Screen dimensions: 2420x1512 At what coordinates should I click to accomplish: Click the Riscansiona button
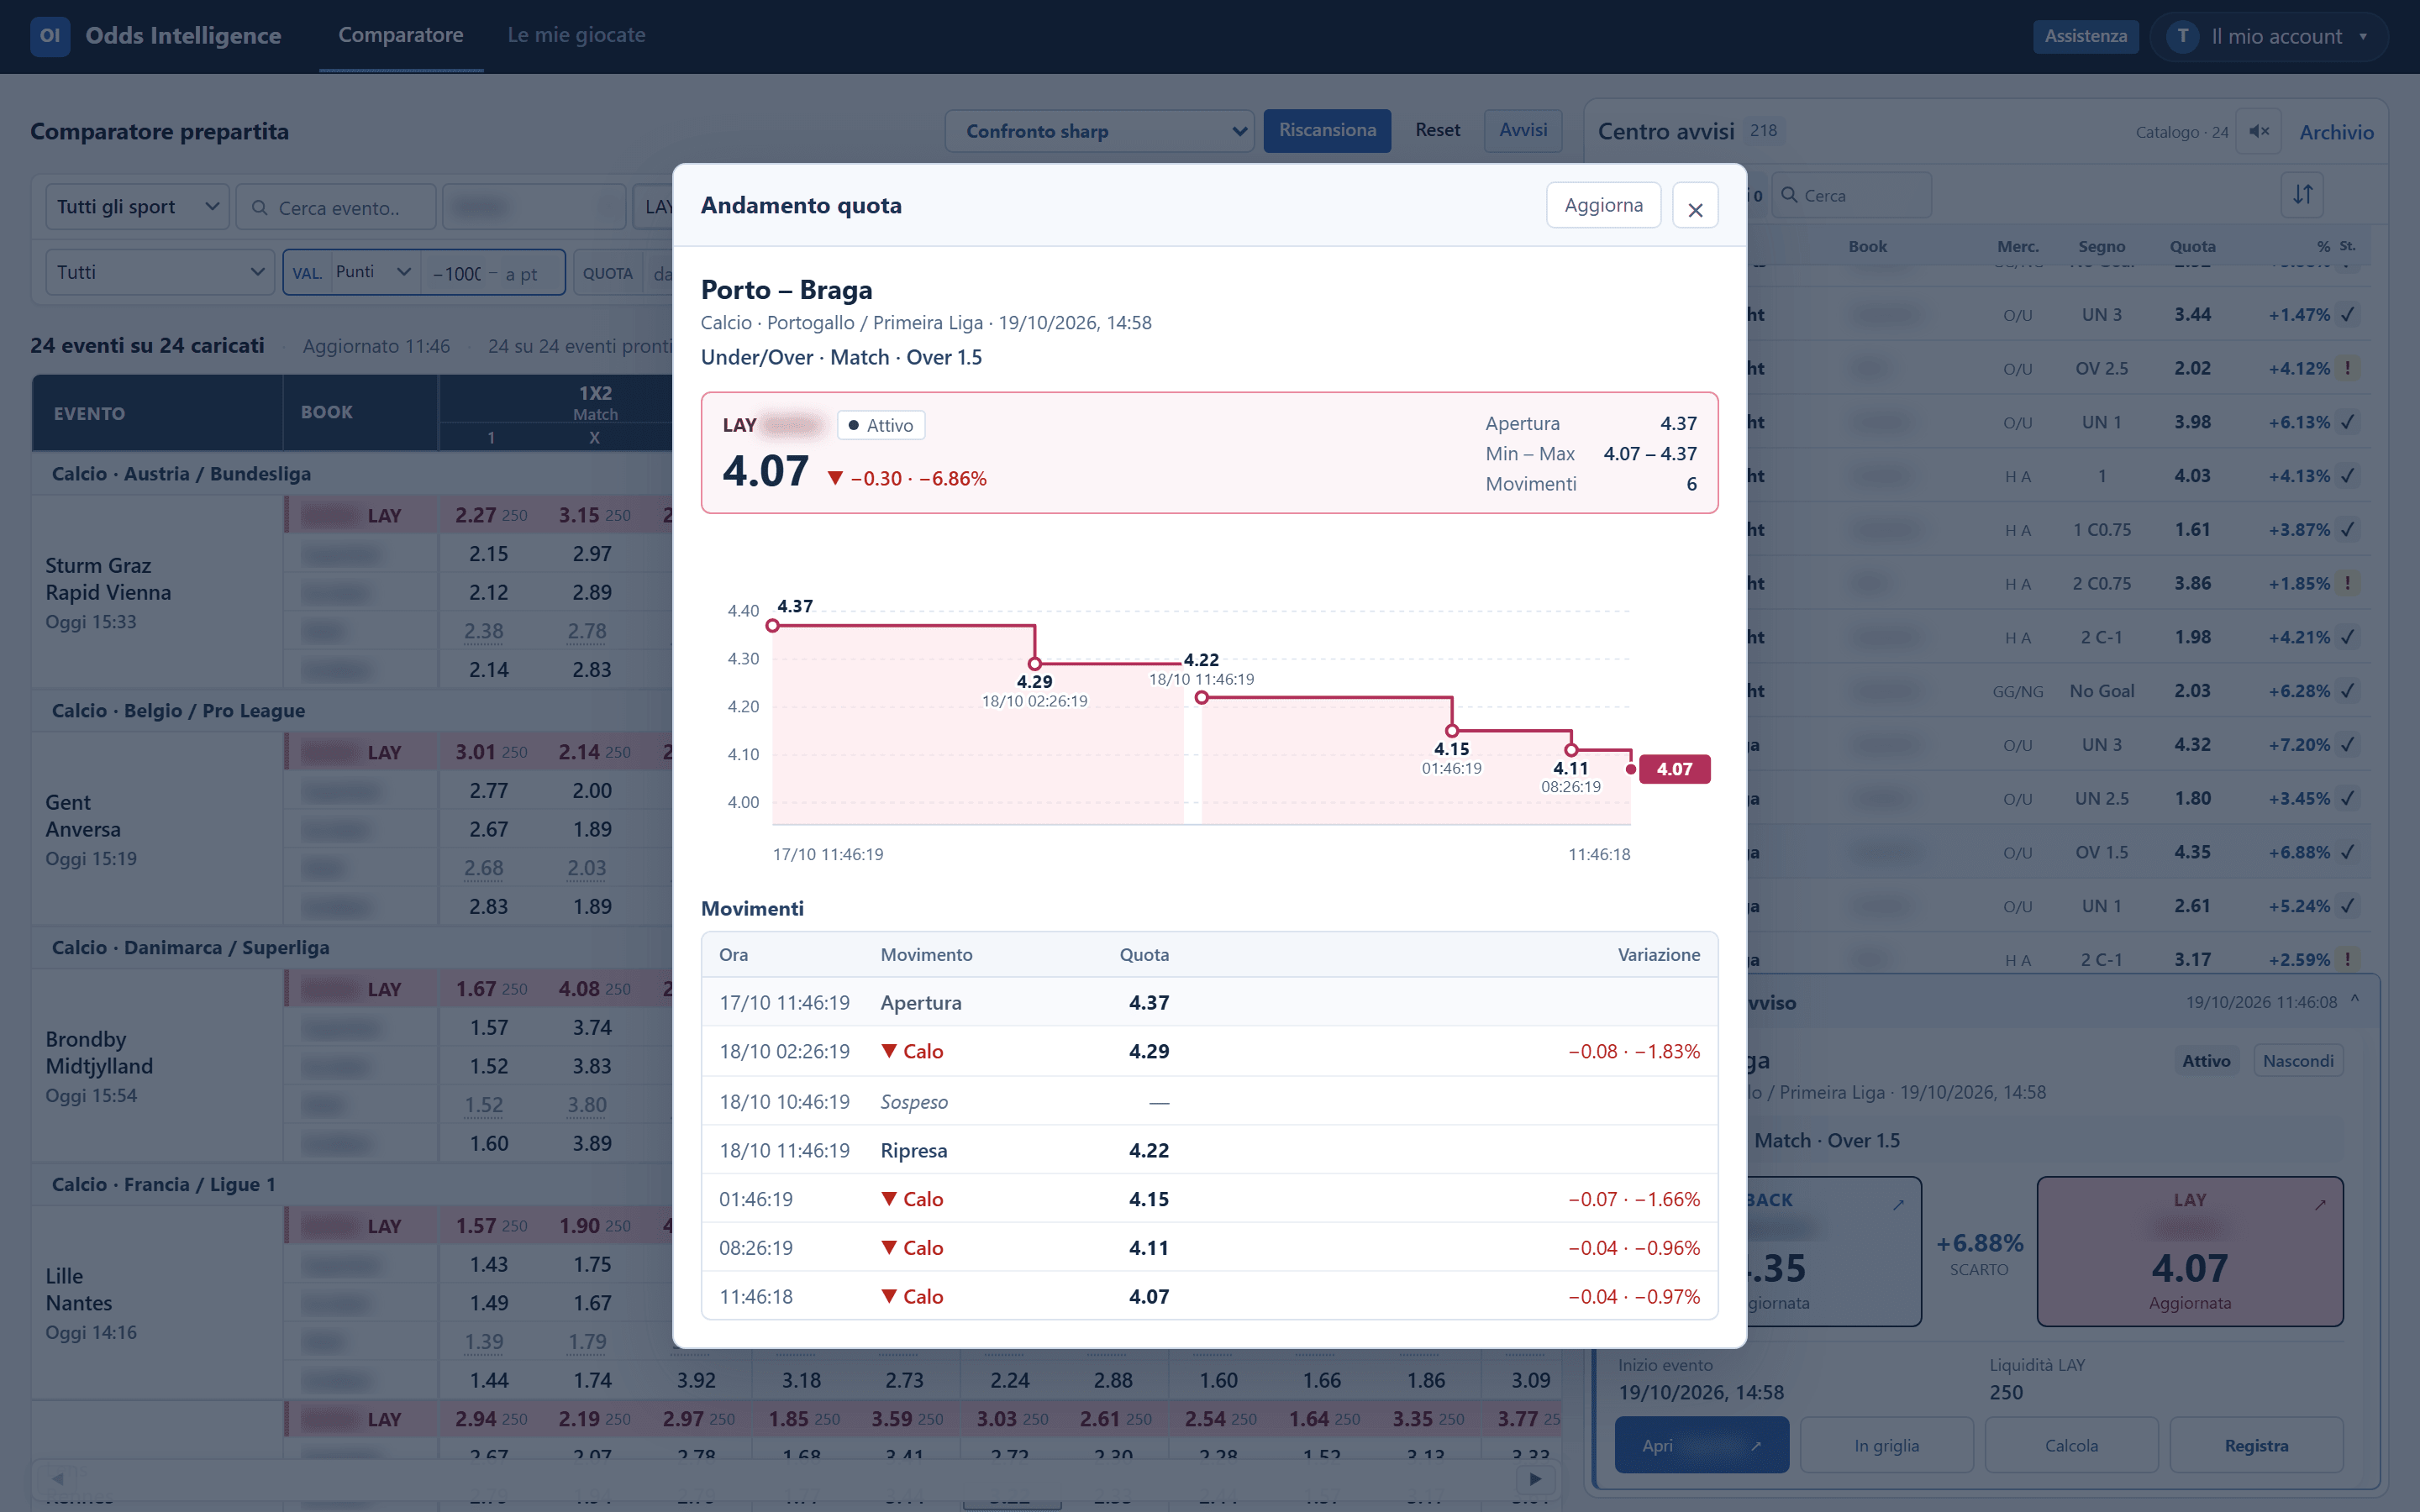click(x=1327, y=131)
